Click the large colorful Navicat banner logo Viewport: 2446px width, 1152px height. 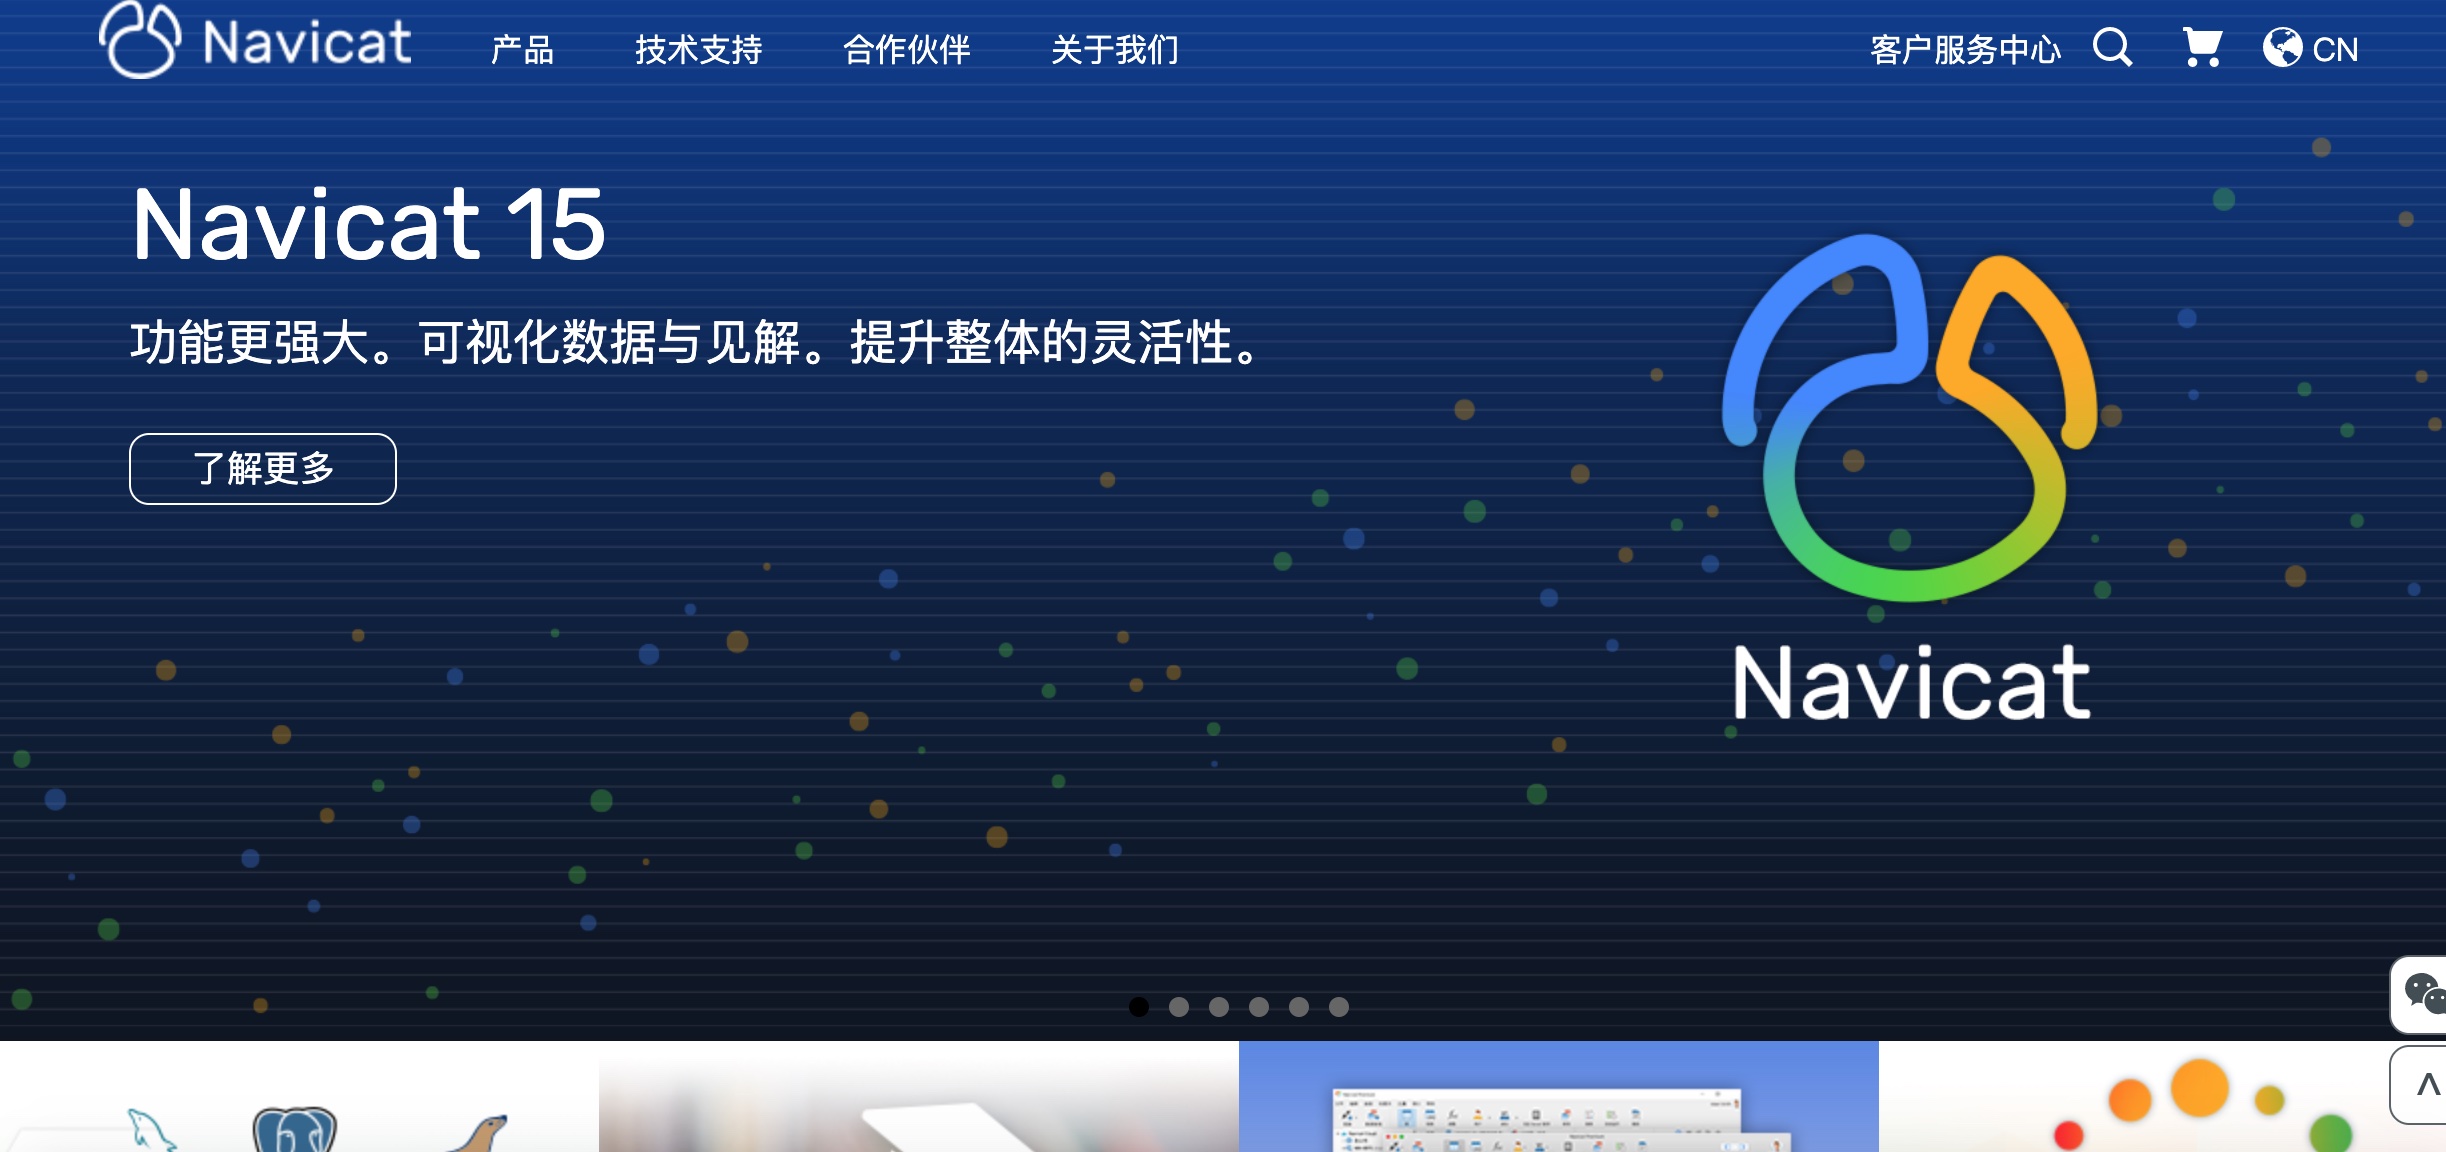pos(1910,478)
